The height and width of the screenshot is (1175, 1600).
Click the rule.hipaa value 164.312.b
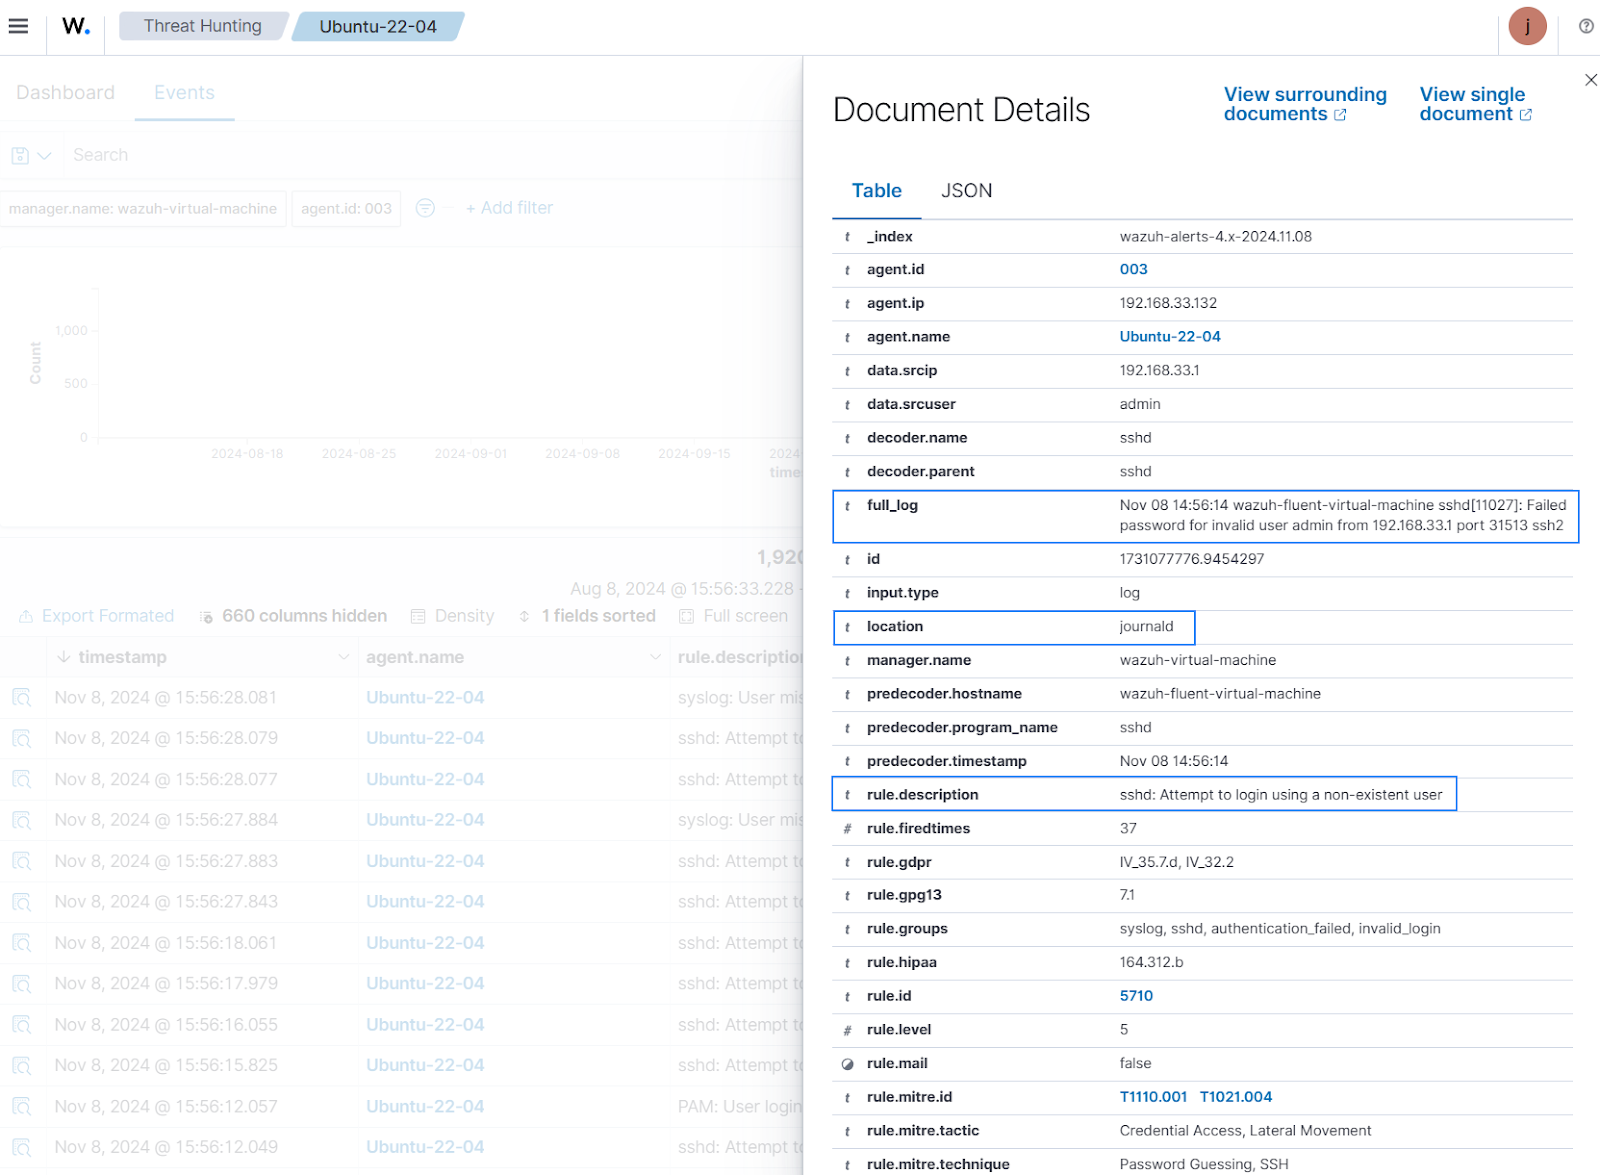pos(1151,962)
